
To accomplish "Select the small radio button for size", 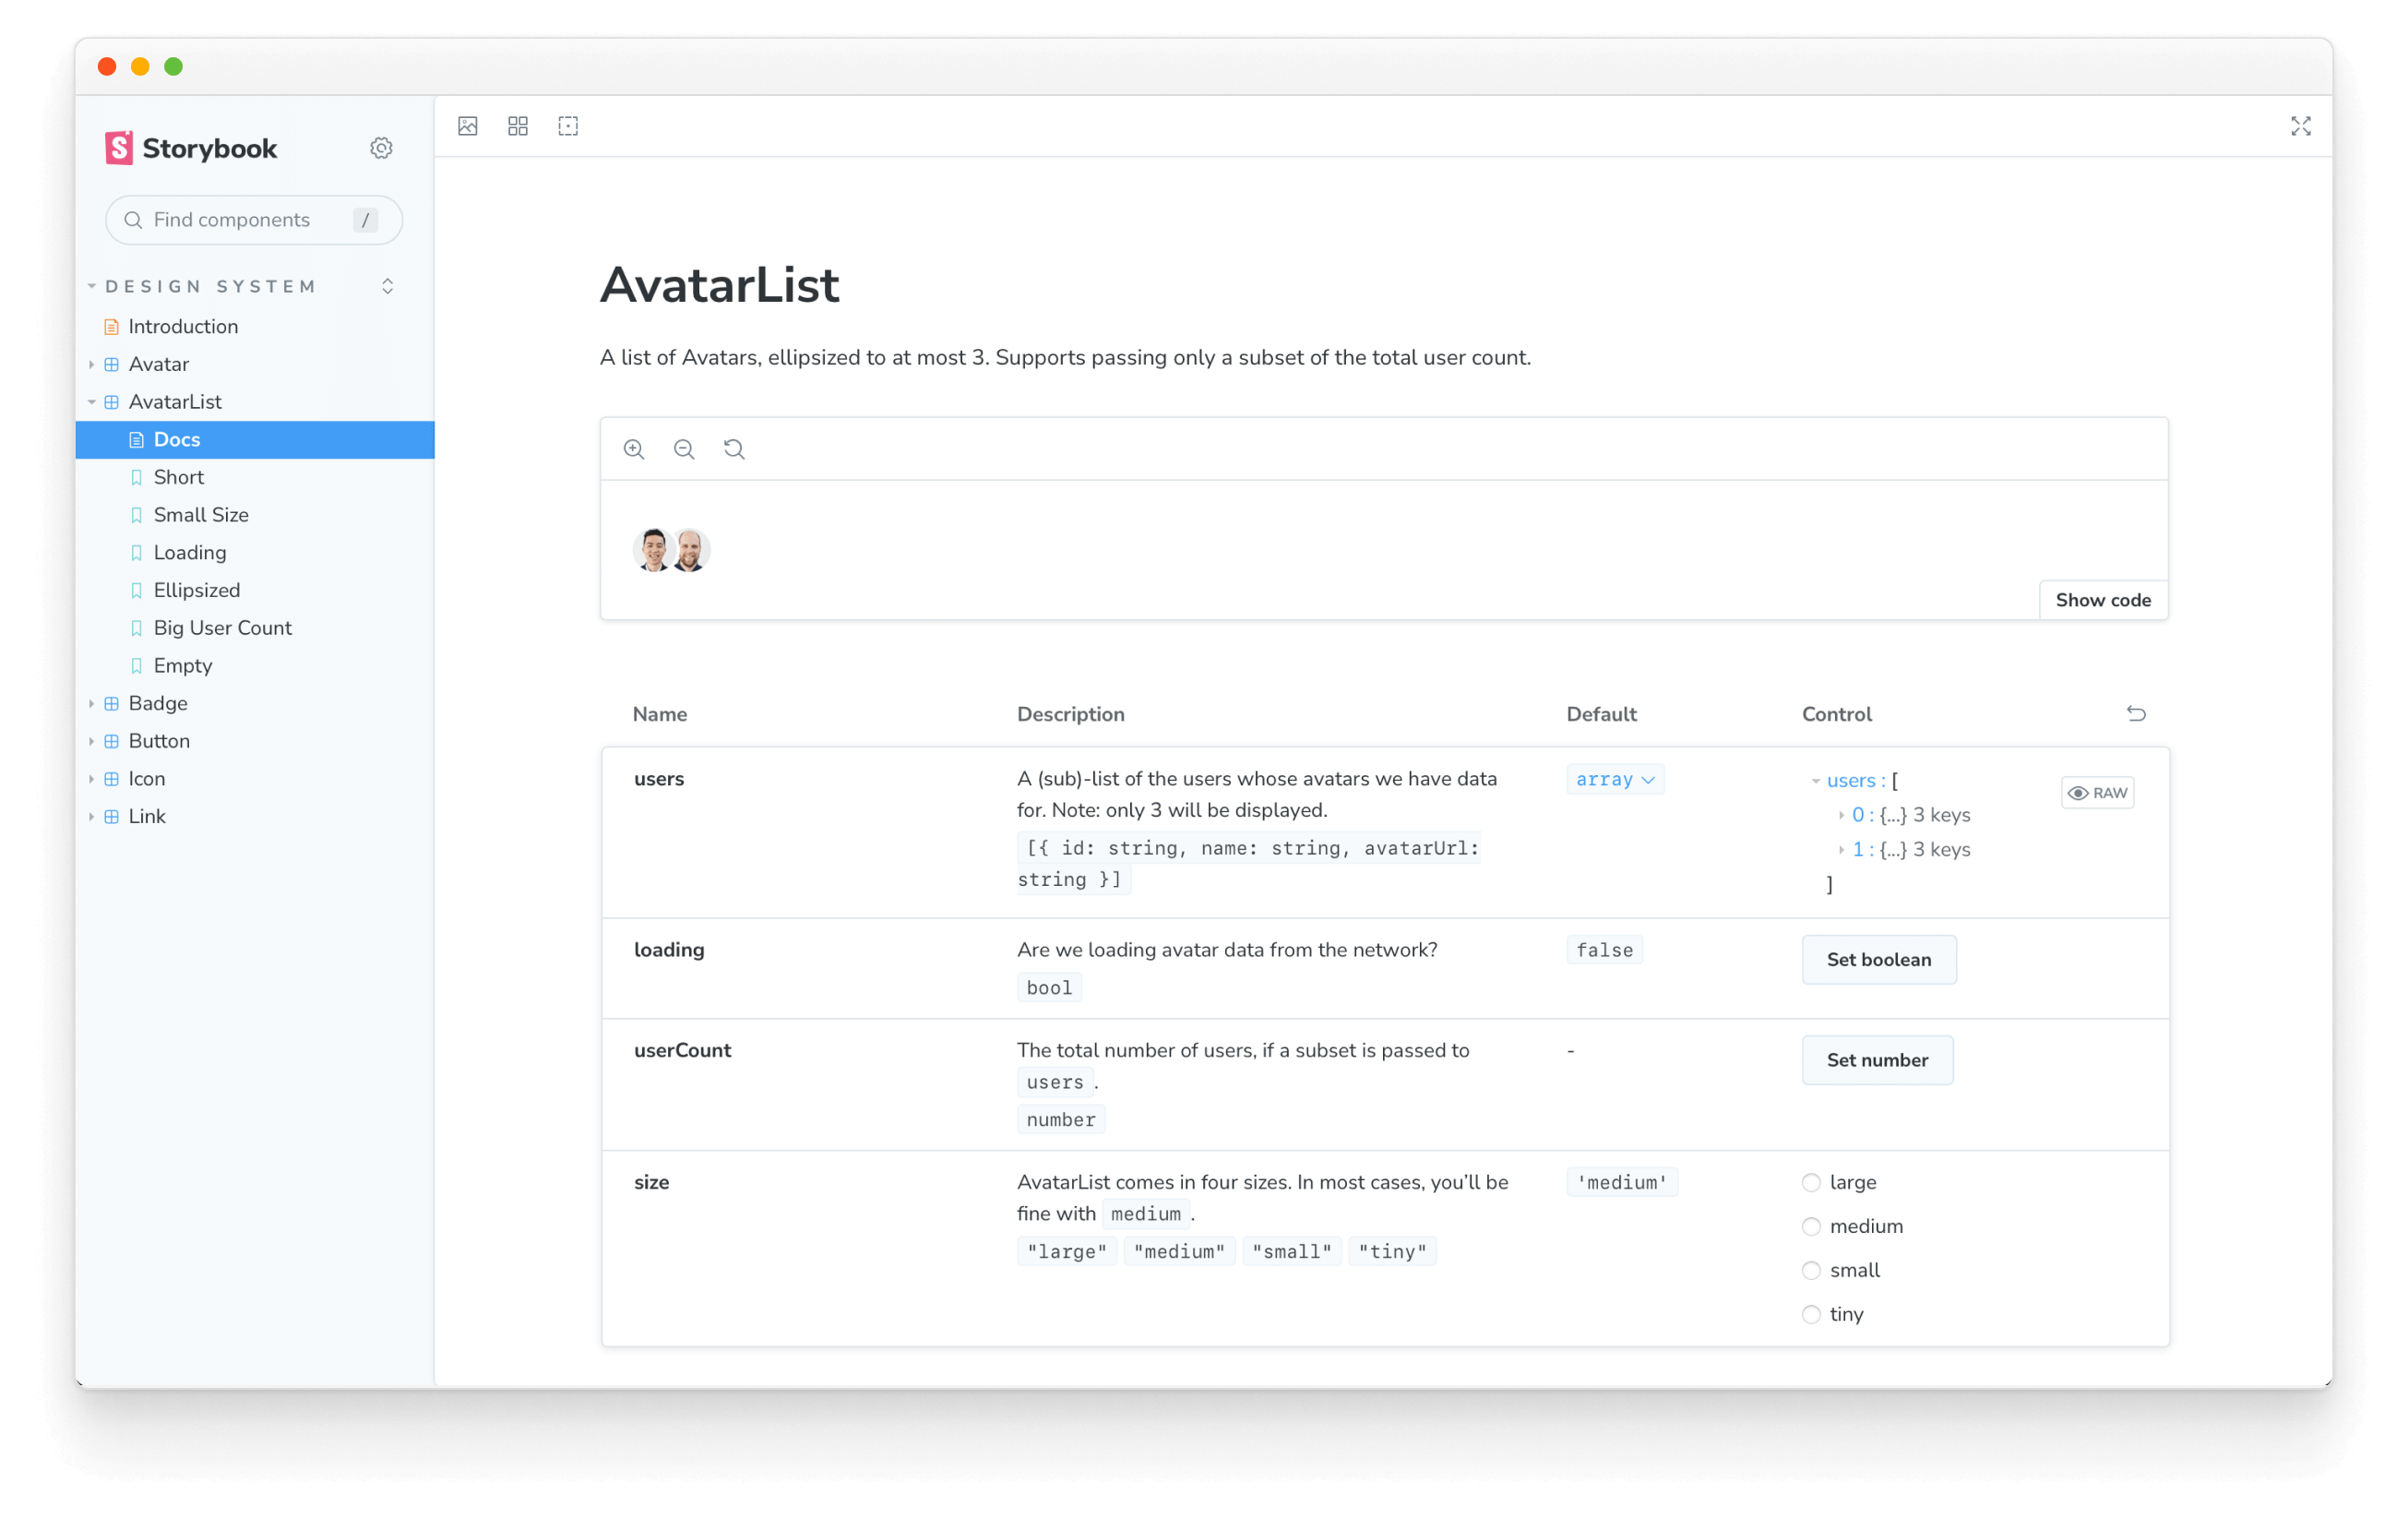I will point(1812,1271).
